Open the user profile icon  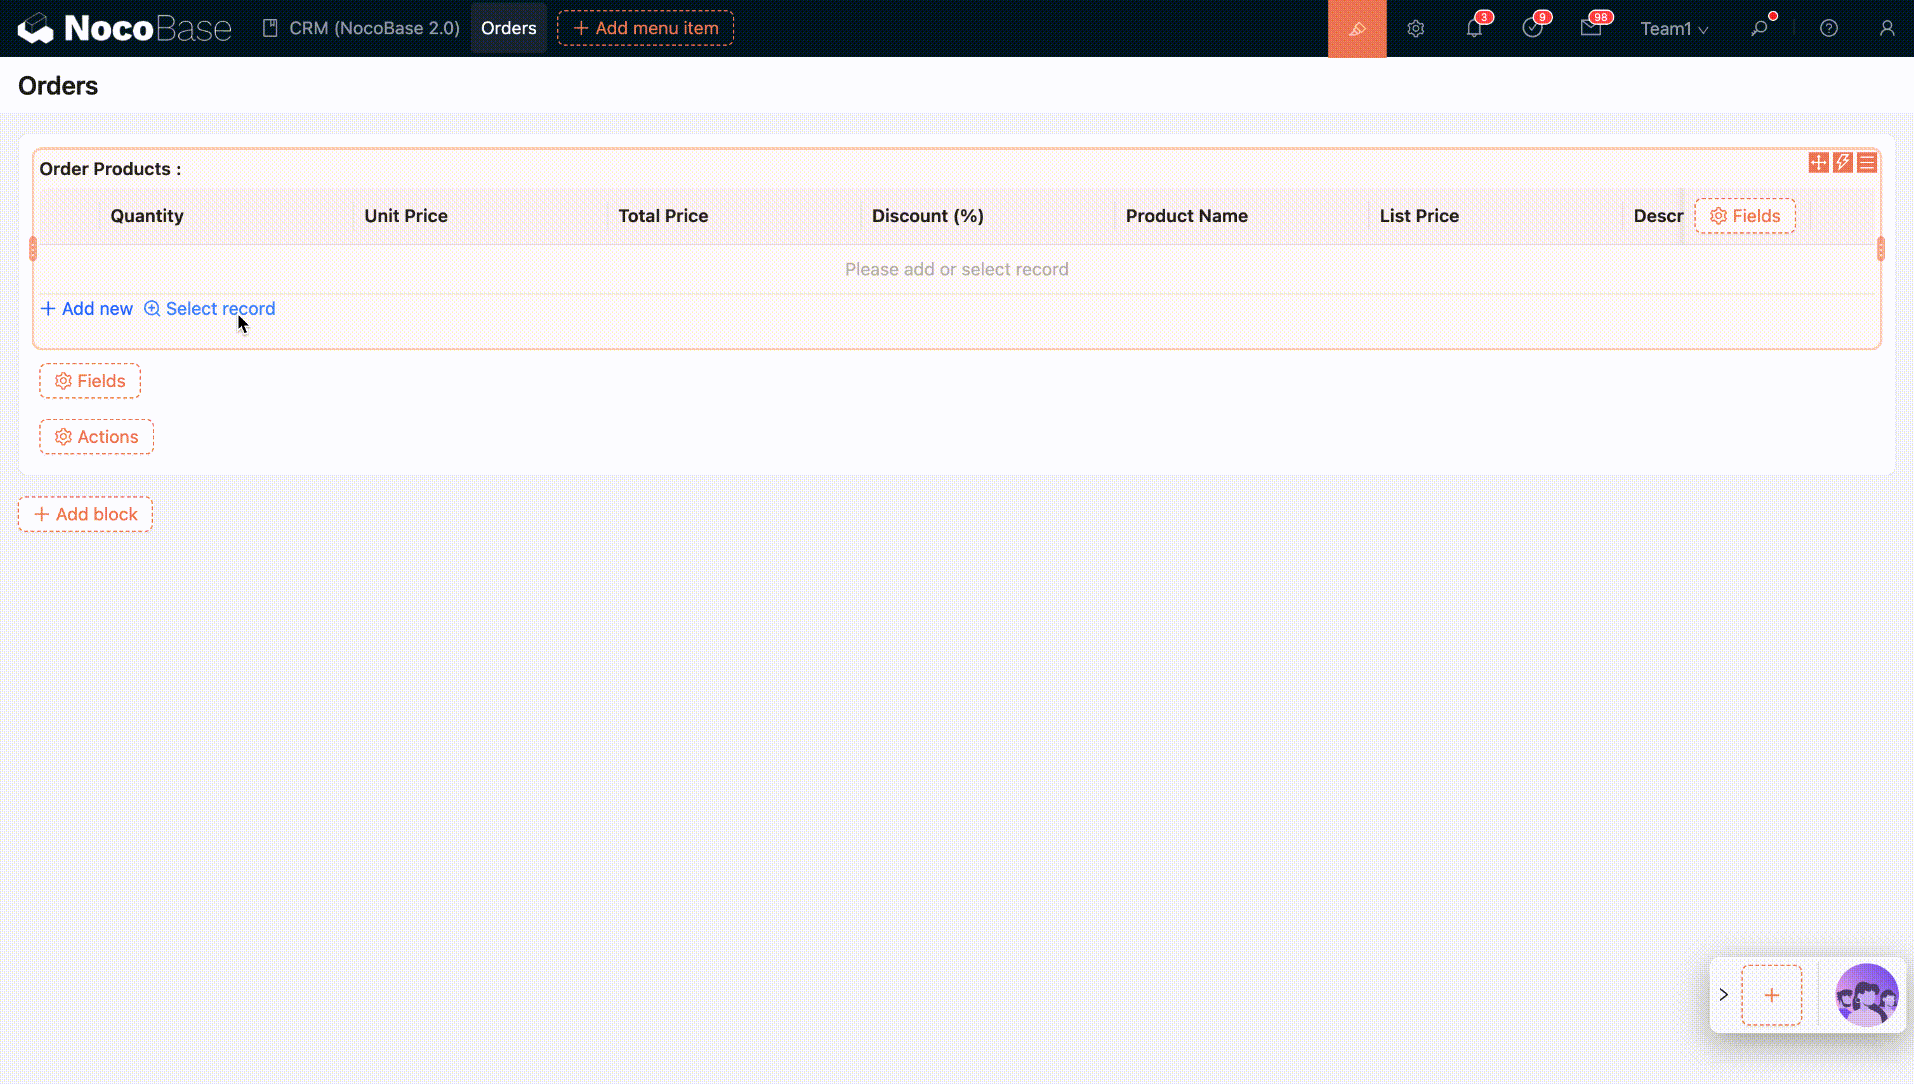[1886, 29]
